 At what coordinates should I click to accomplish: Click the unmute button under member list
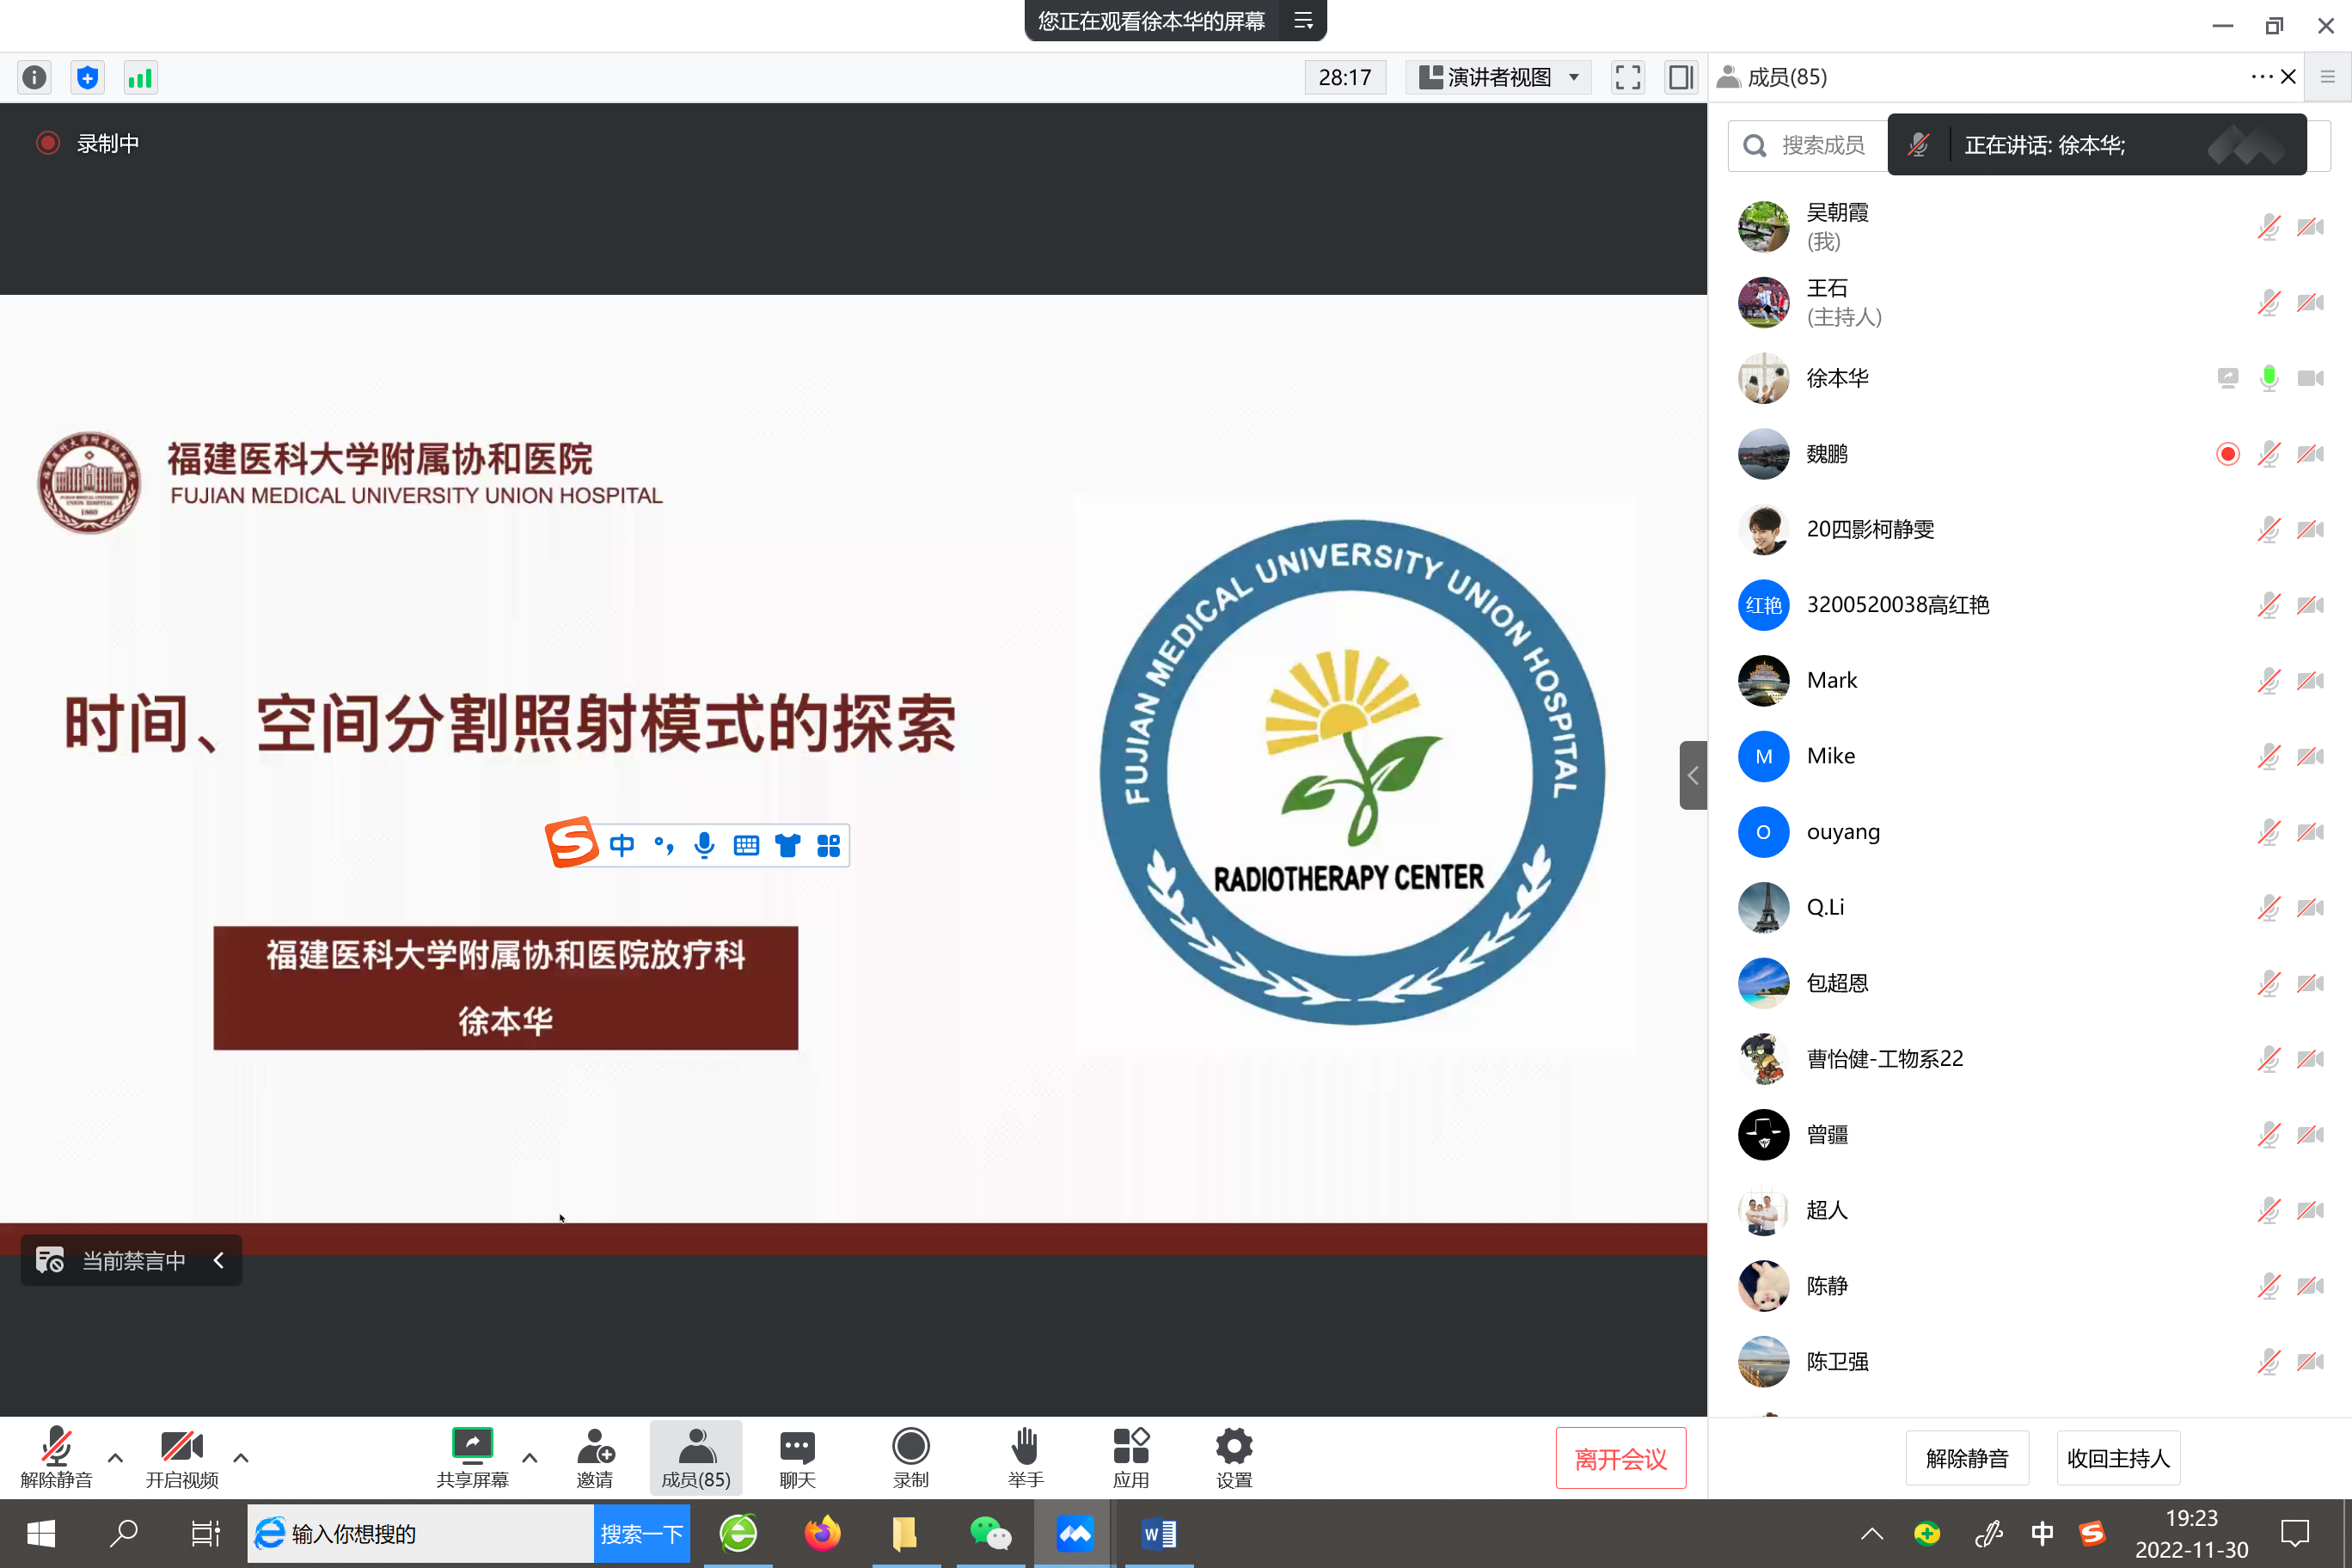coord(1967,1458)
